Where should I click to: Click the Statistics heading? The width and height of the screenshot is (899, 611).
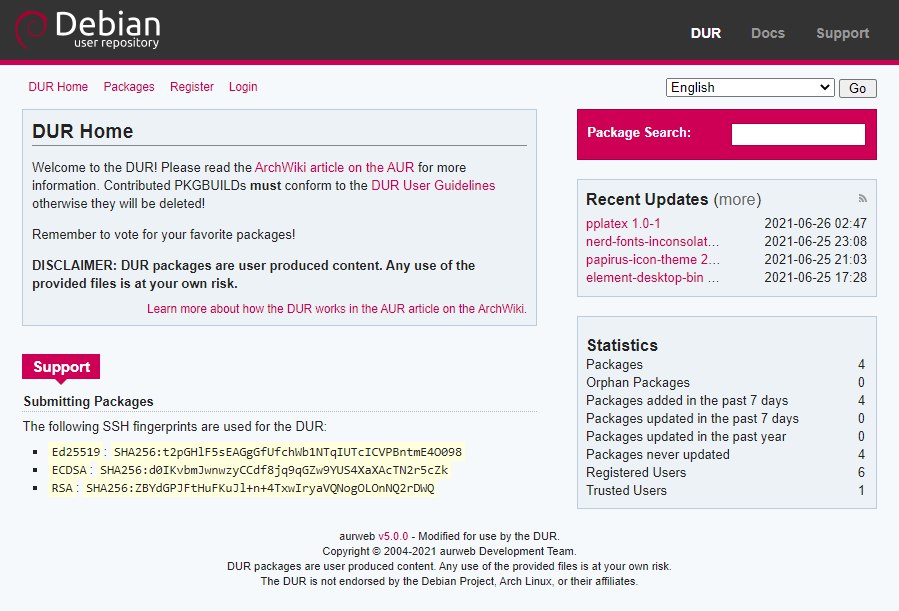click(622, 345)
